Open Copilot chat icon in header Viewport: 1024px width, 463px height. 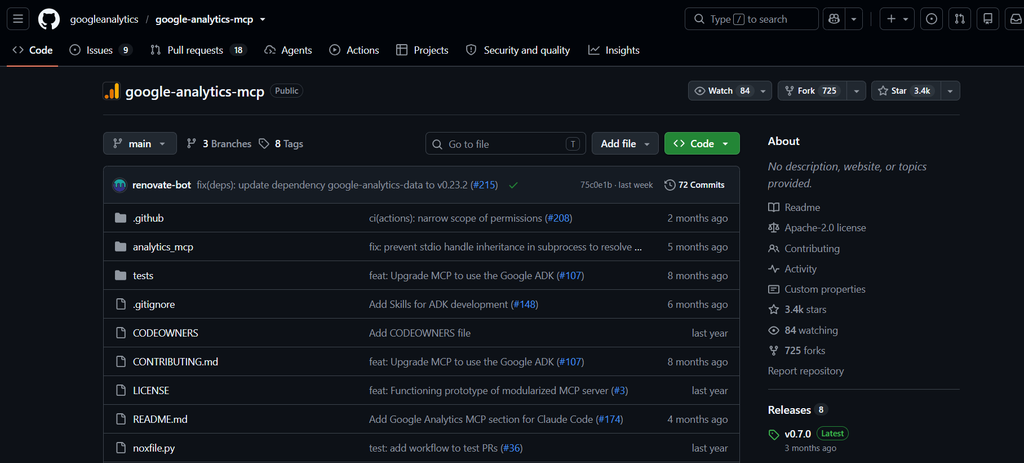(834, 19)
